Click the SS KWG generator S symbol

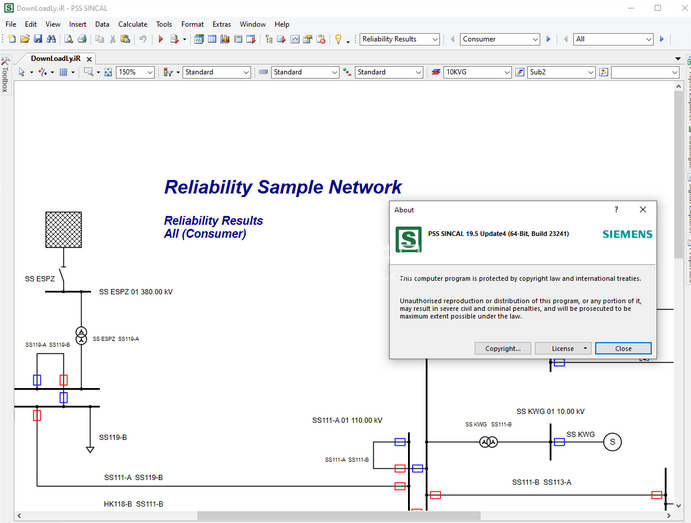coord(612,442)
